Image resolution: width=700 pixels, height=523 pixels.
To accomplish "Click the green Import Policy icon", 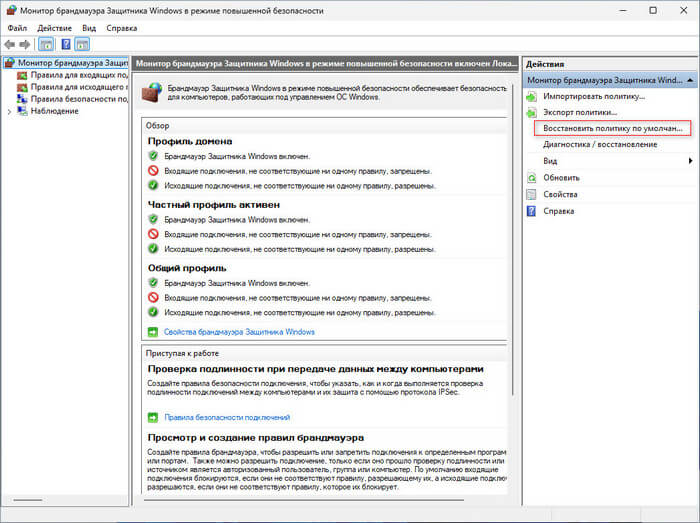I will [532, 97].
